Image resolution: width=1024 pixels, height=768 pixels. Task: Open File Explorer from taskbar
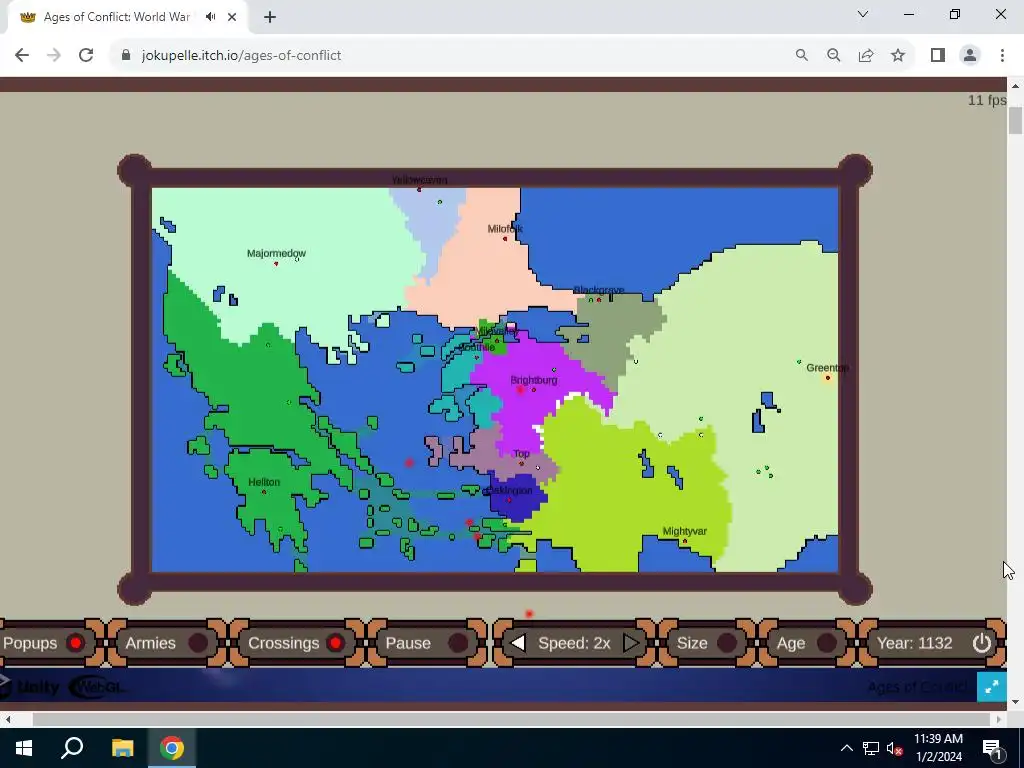click(x=122, y=748)
